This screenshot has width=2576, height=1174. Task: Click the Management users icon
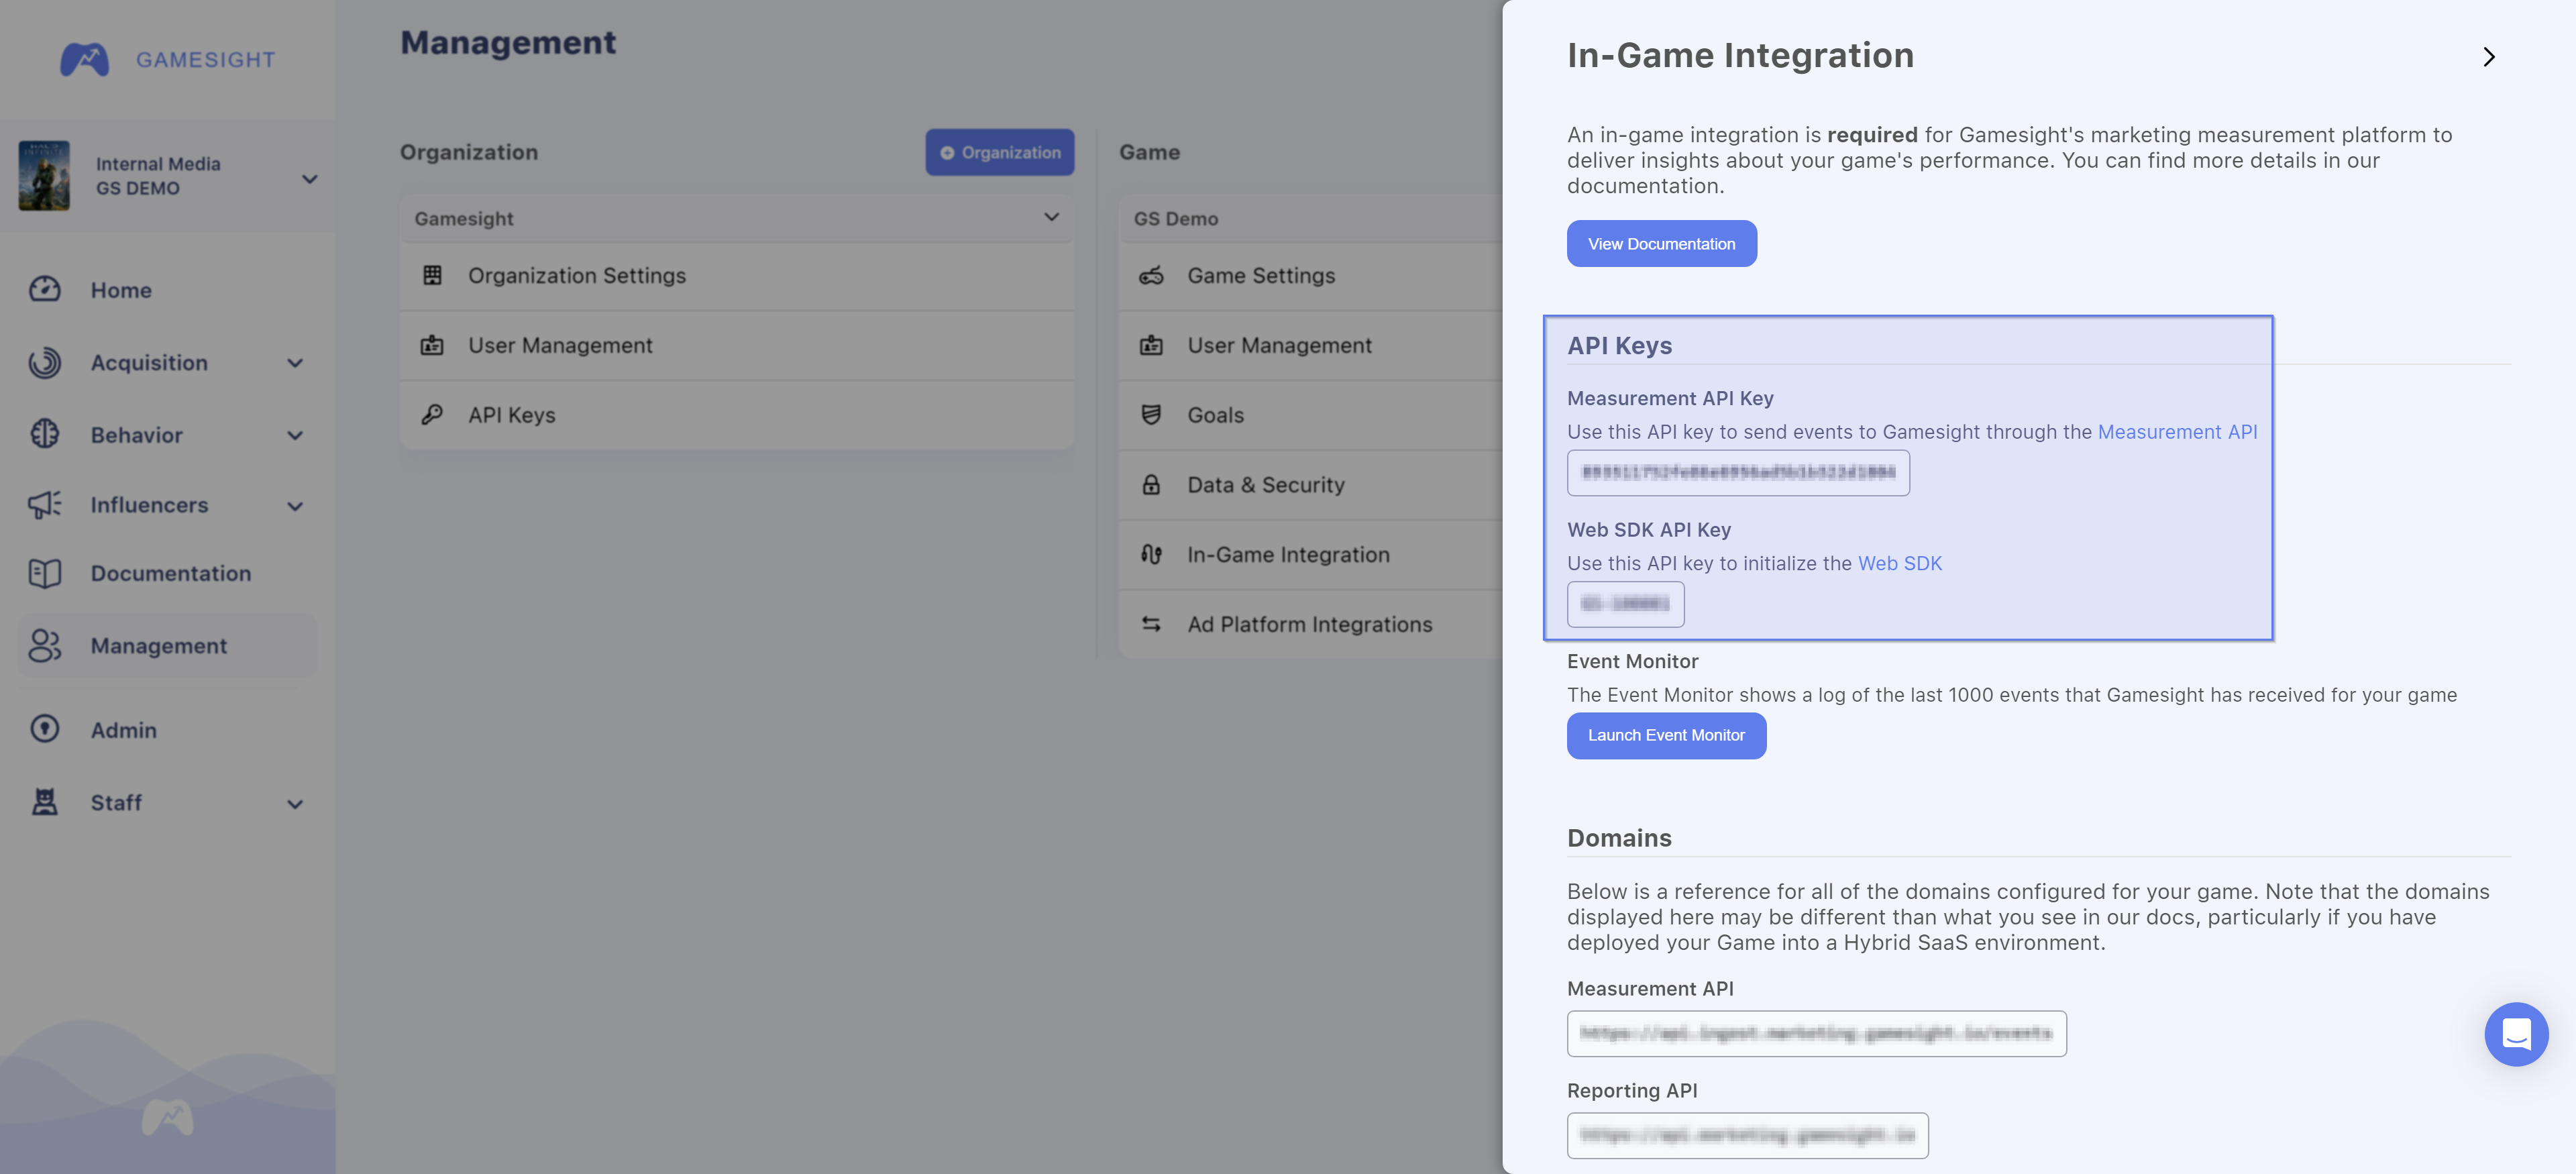coord(44,645)
